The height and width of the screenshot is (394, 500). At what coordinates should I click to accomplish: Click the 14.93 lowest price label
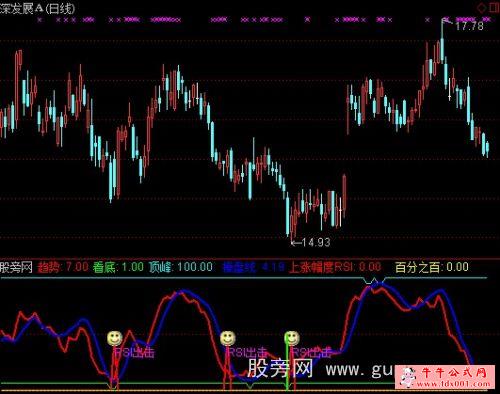(x=316, y=243)
